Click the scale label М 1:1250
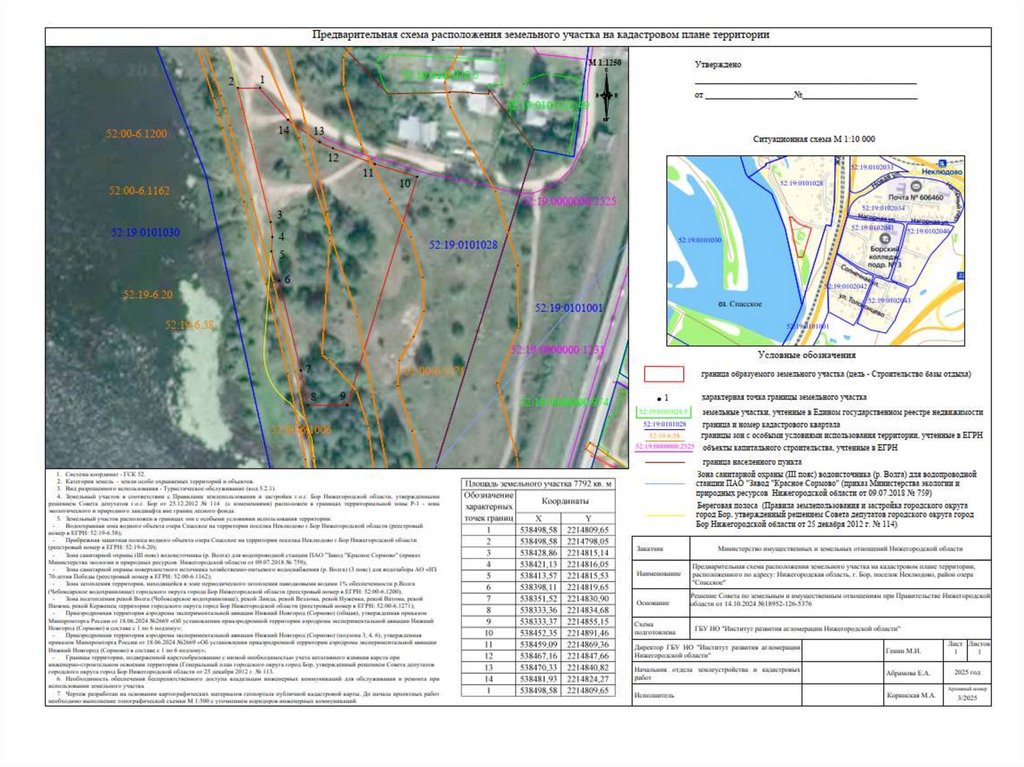The height and width of the screenshot is (767, 1024). (605, 63)
